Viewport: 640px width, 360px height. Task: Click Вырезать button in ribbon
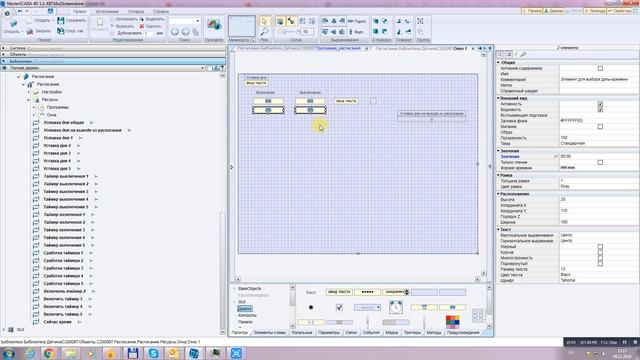tap(122, 26)
